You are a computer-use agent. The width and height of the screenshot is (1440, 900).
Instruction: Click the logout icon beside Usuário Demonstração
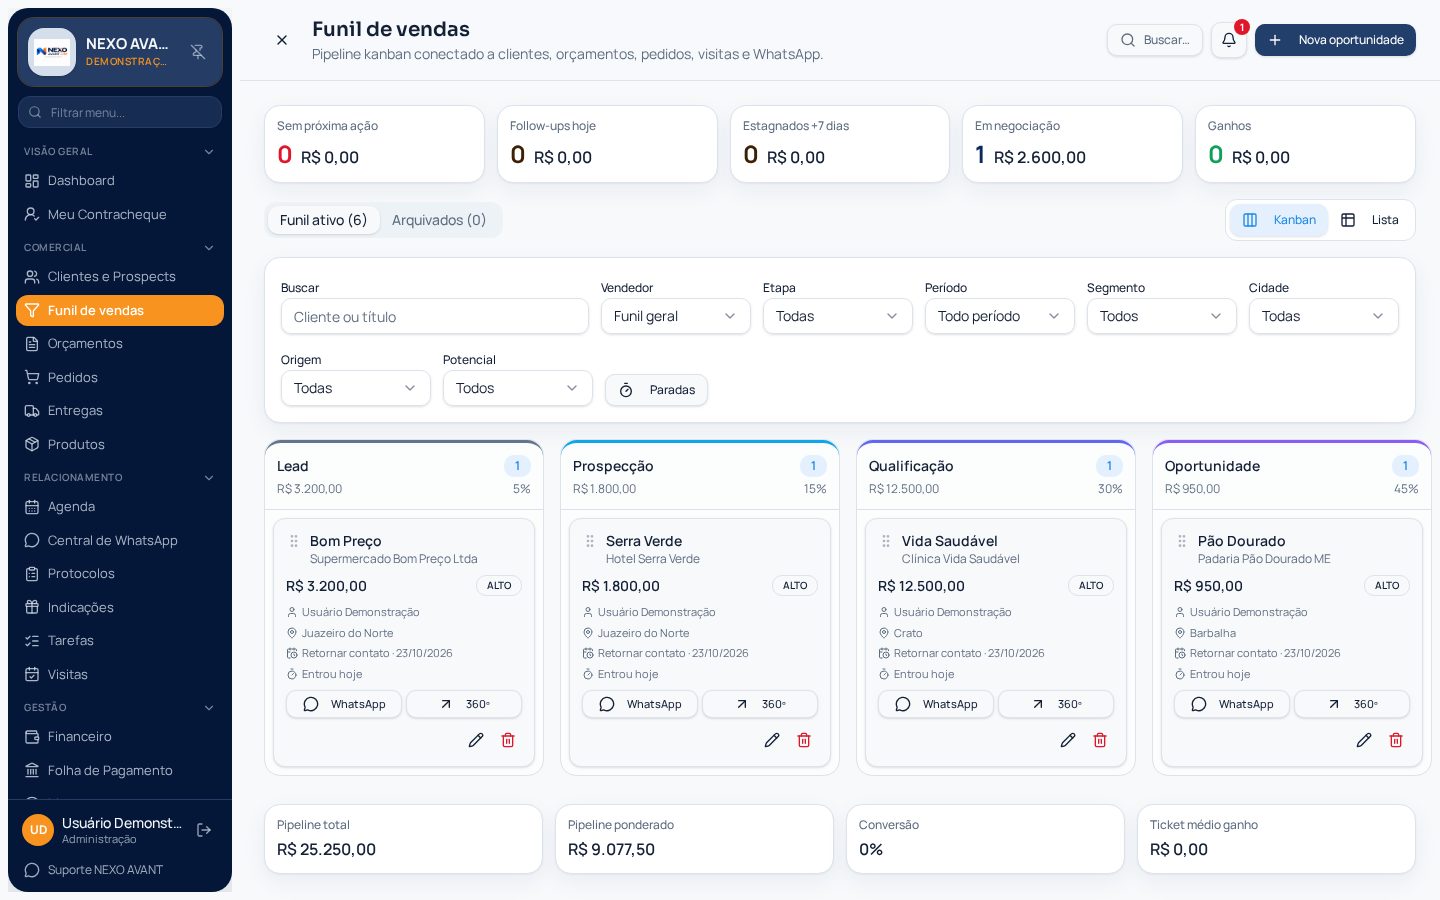point(204,830)
